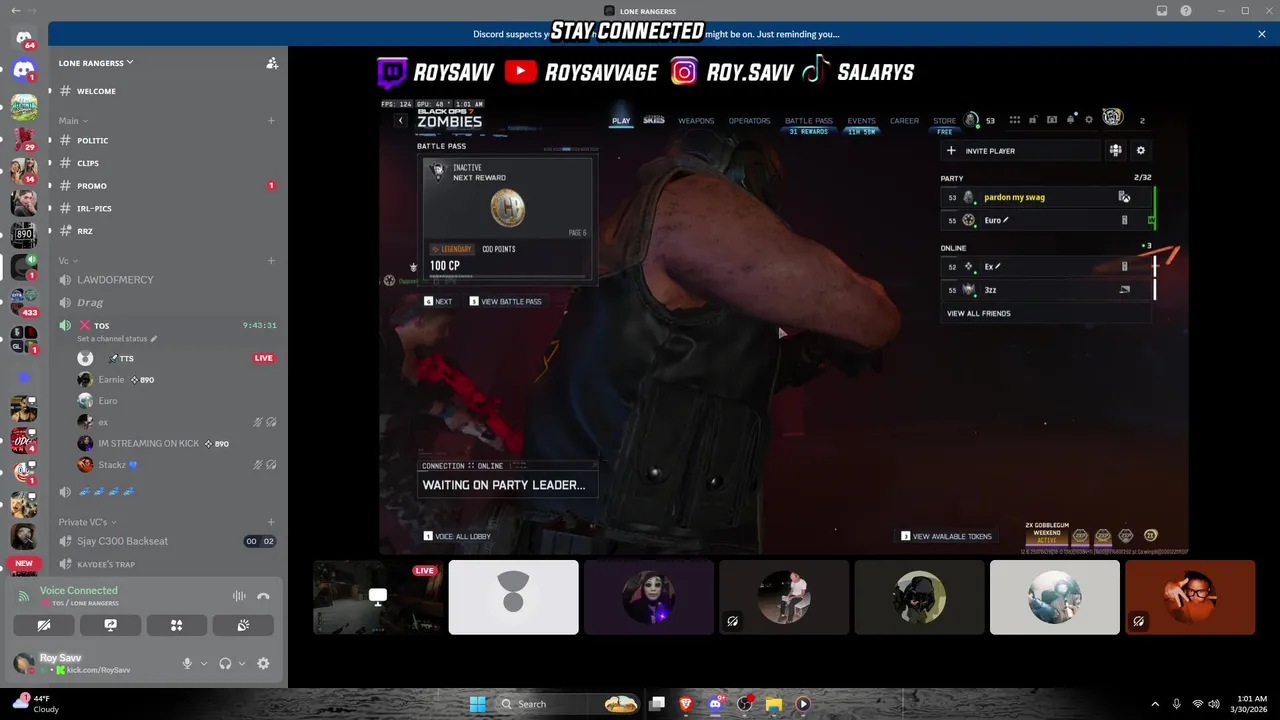This screenshot has width=1280, height=720.
Task: Click the Share Your Screen button
Action: (110, 625)
